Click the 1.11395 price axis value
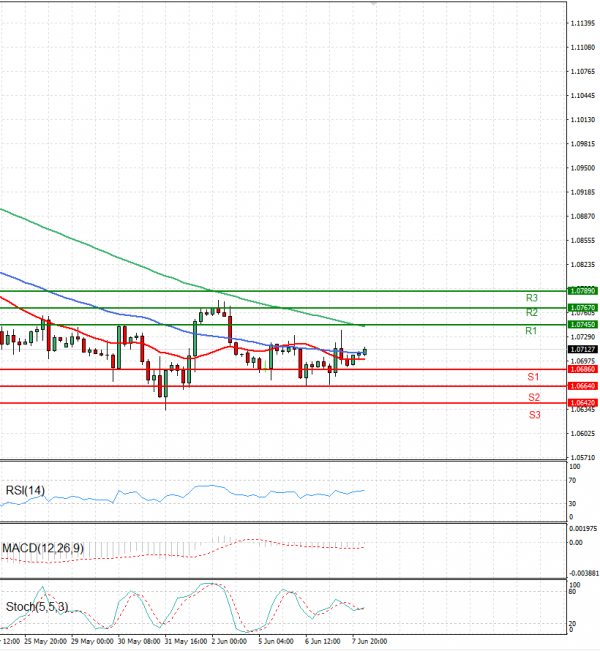This screenshot has width=600, height=651. pos(583,23)
